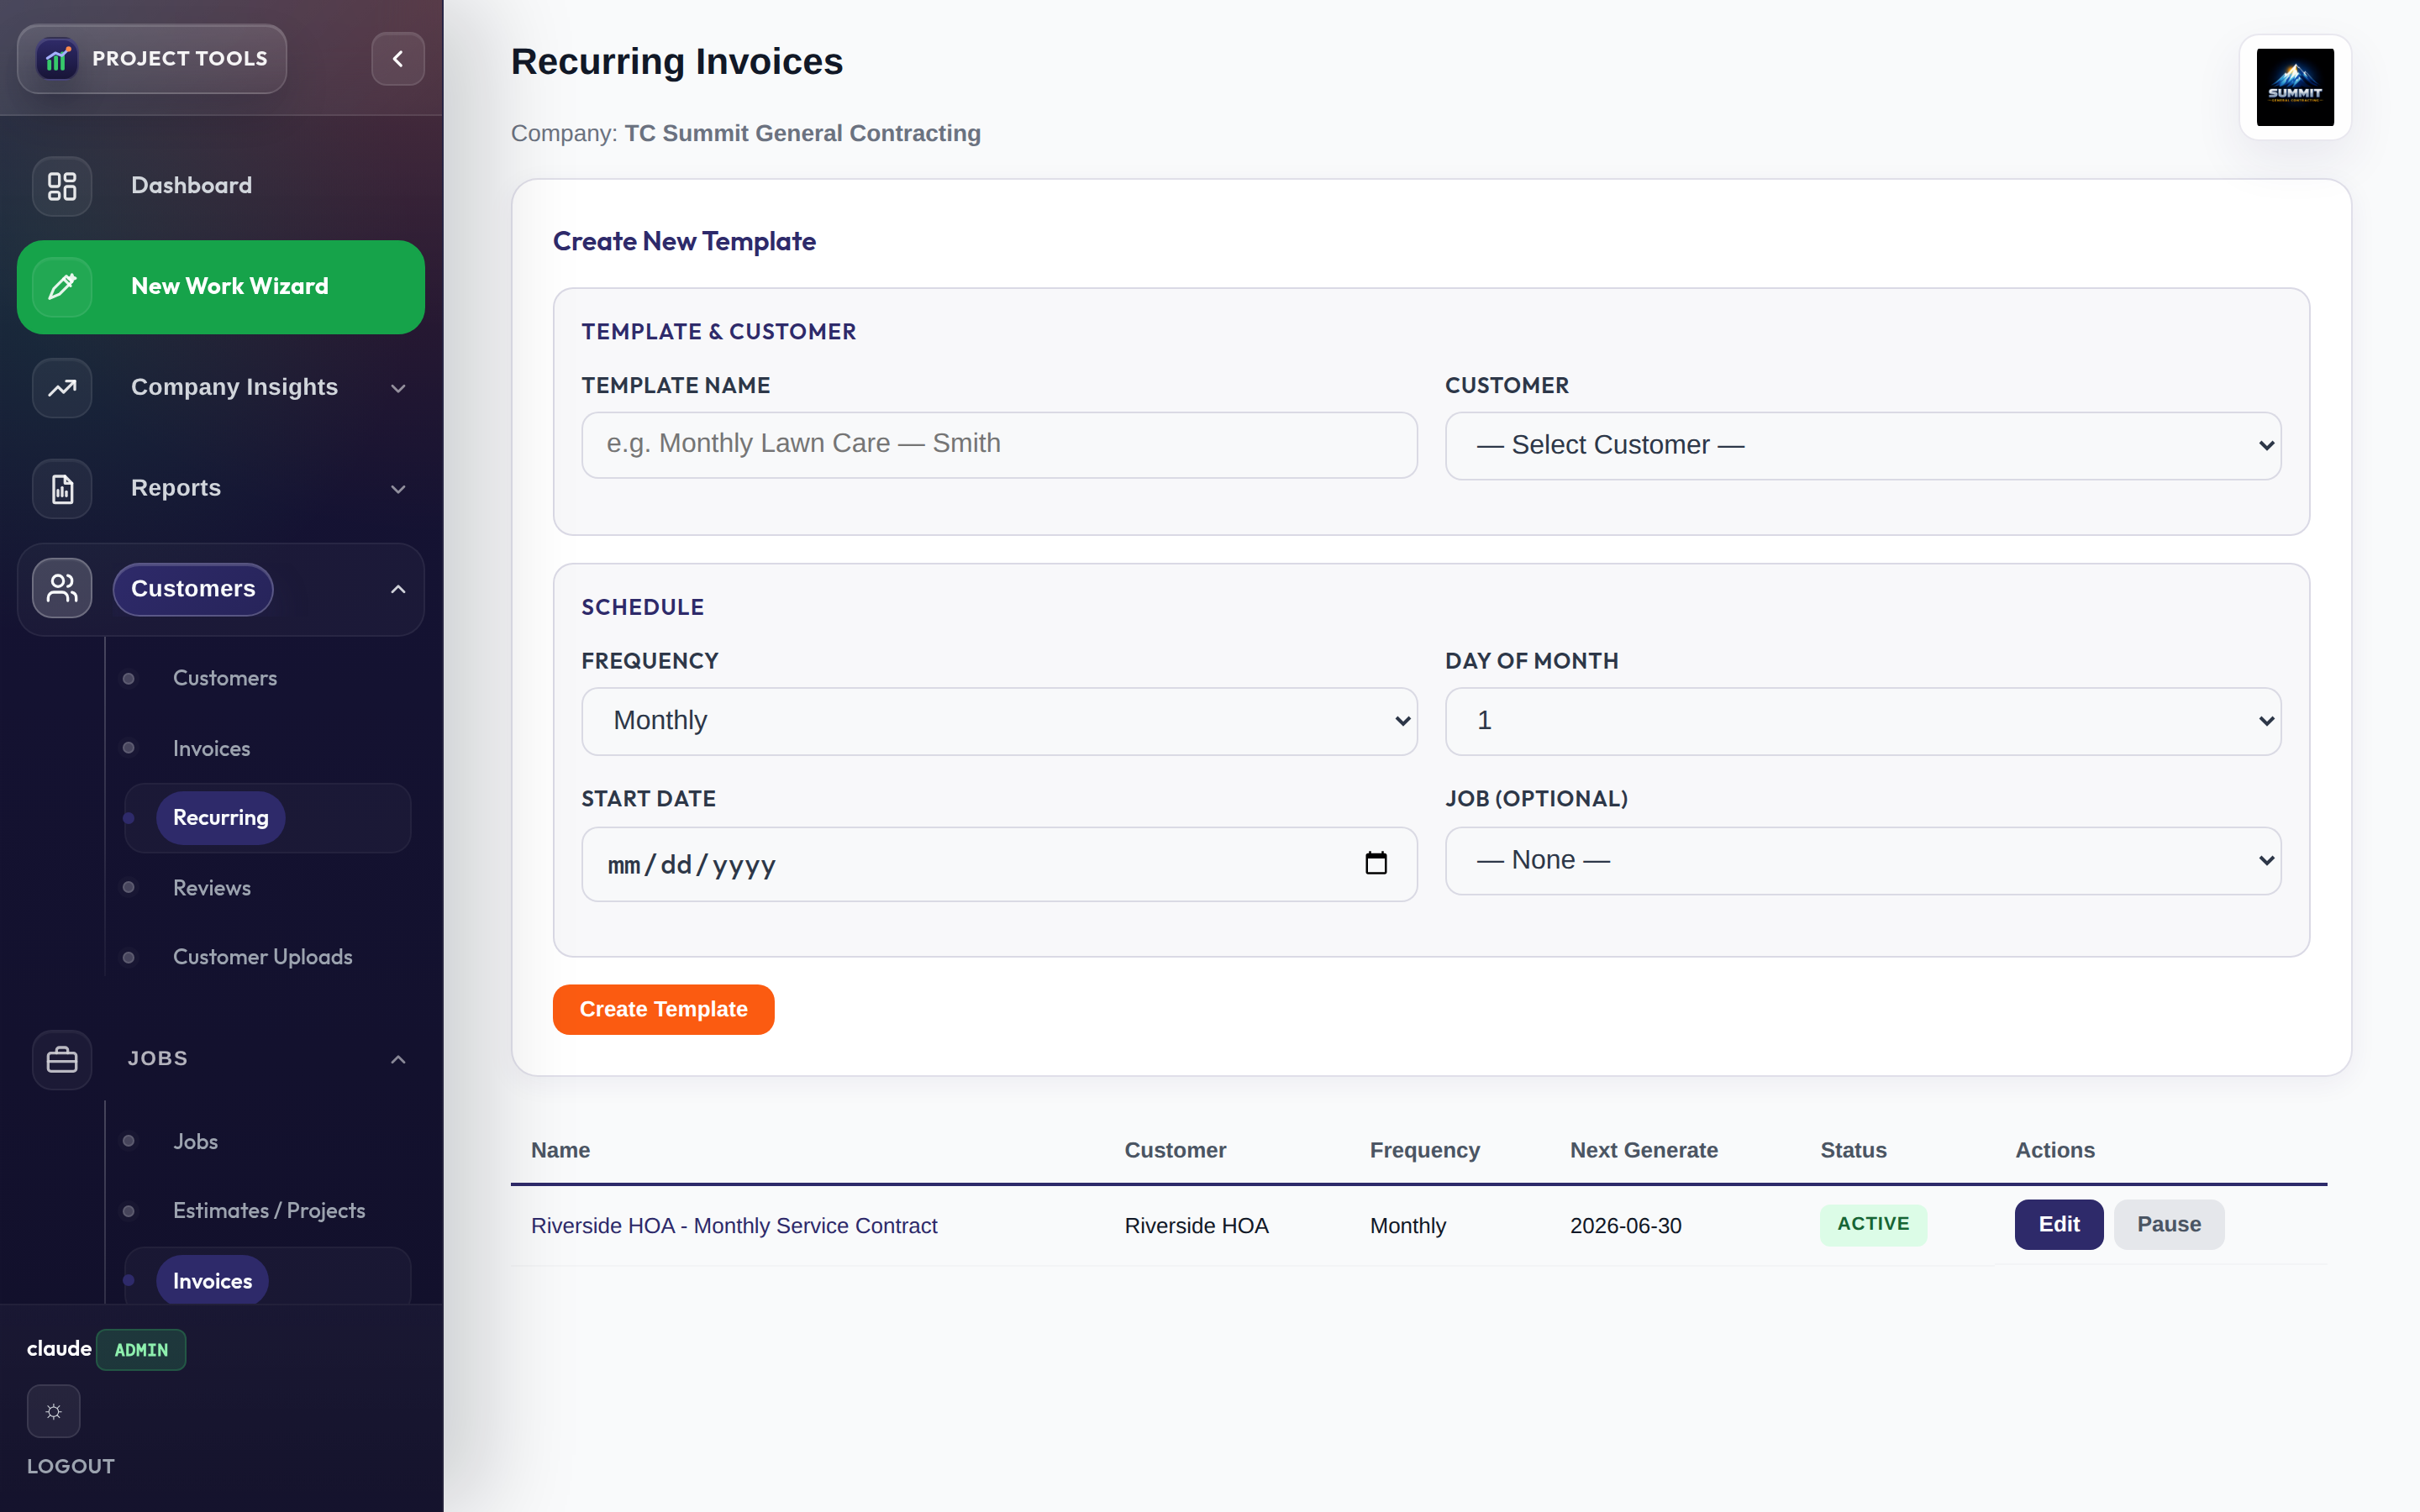
Task: Click the Create Template button
Action: coord(663,1010)
